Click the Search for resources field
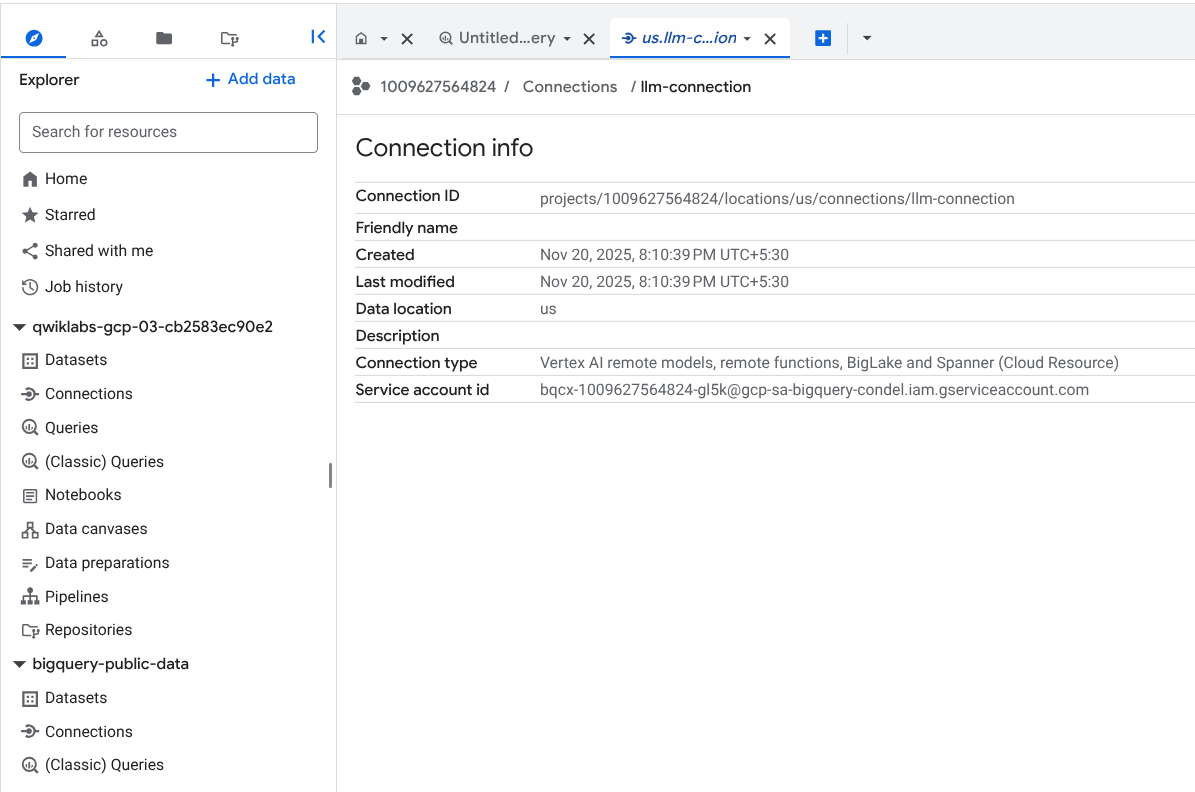Screen dimensions: 1195x792 pyautogui.click(x=168, y=132)
